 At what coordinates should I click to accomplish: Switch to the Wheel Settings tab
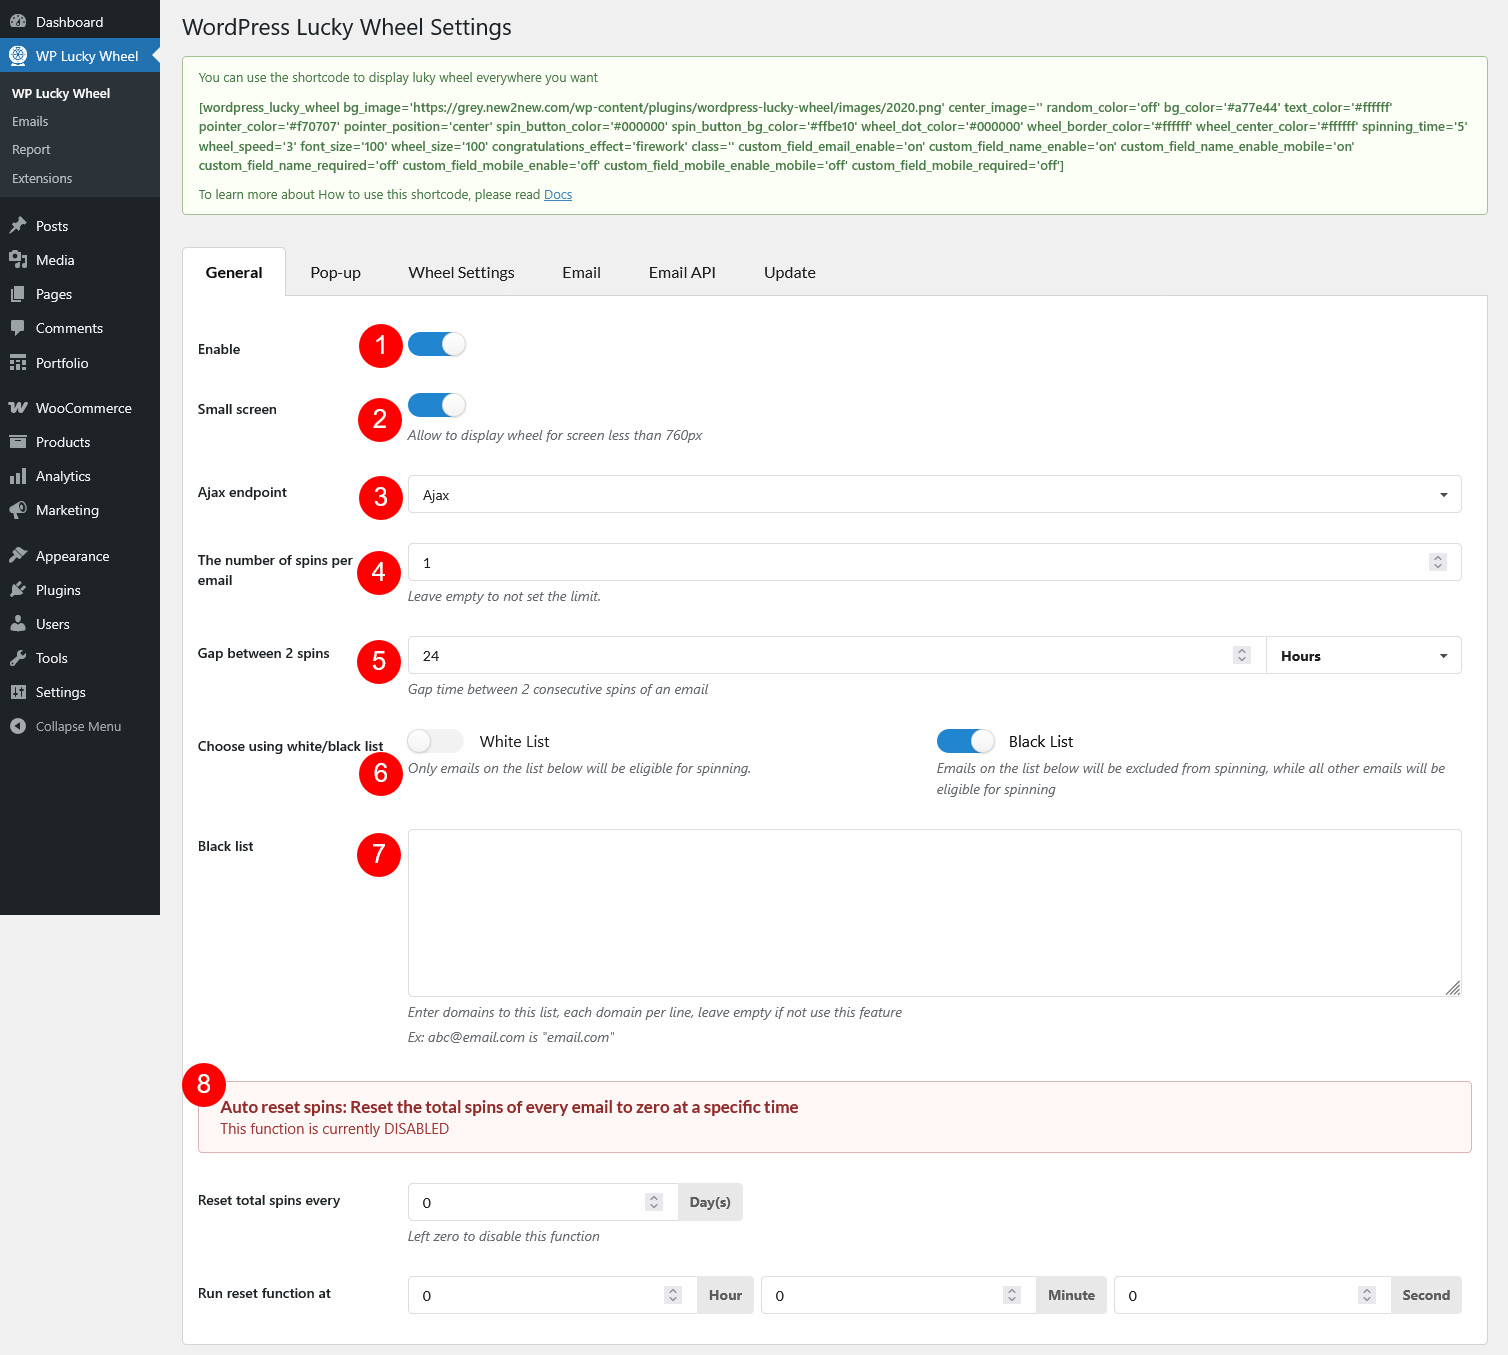tap(461, 273)
